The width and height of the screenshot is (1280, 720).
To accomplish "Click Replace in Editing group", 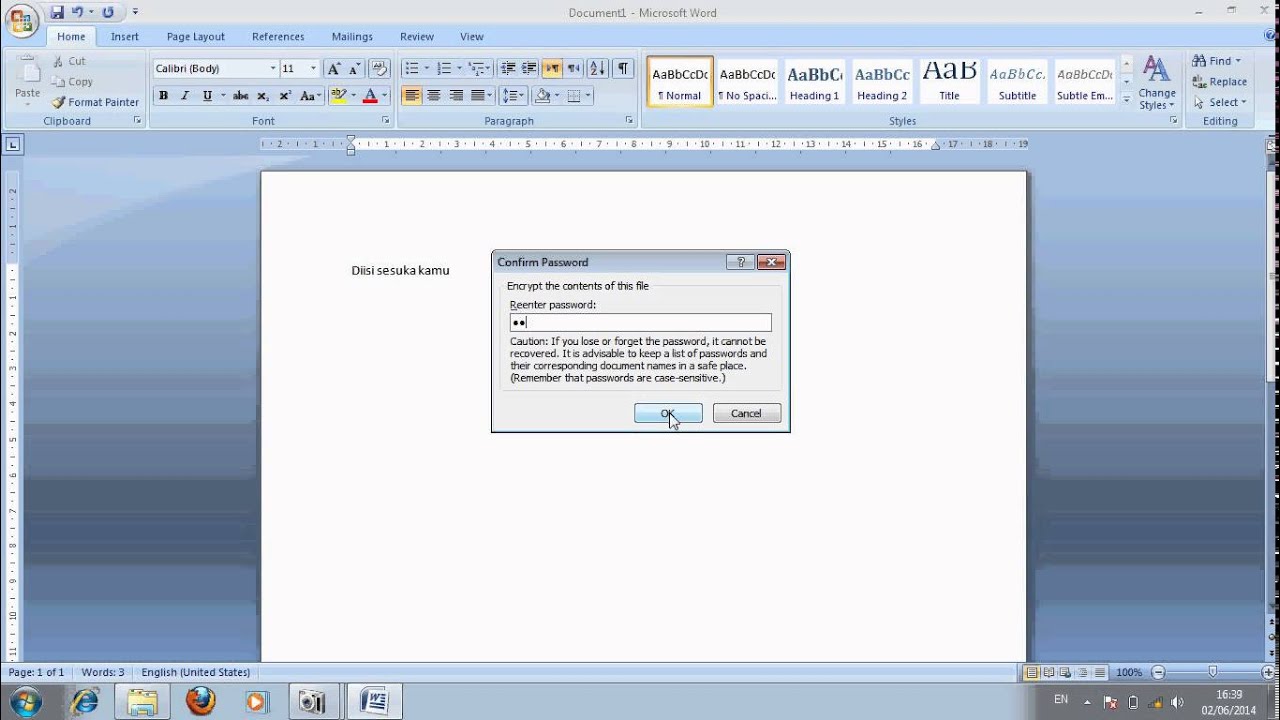I will pos(1219,82).
